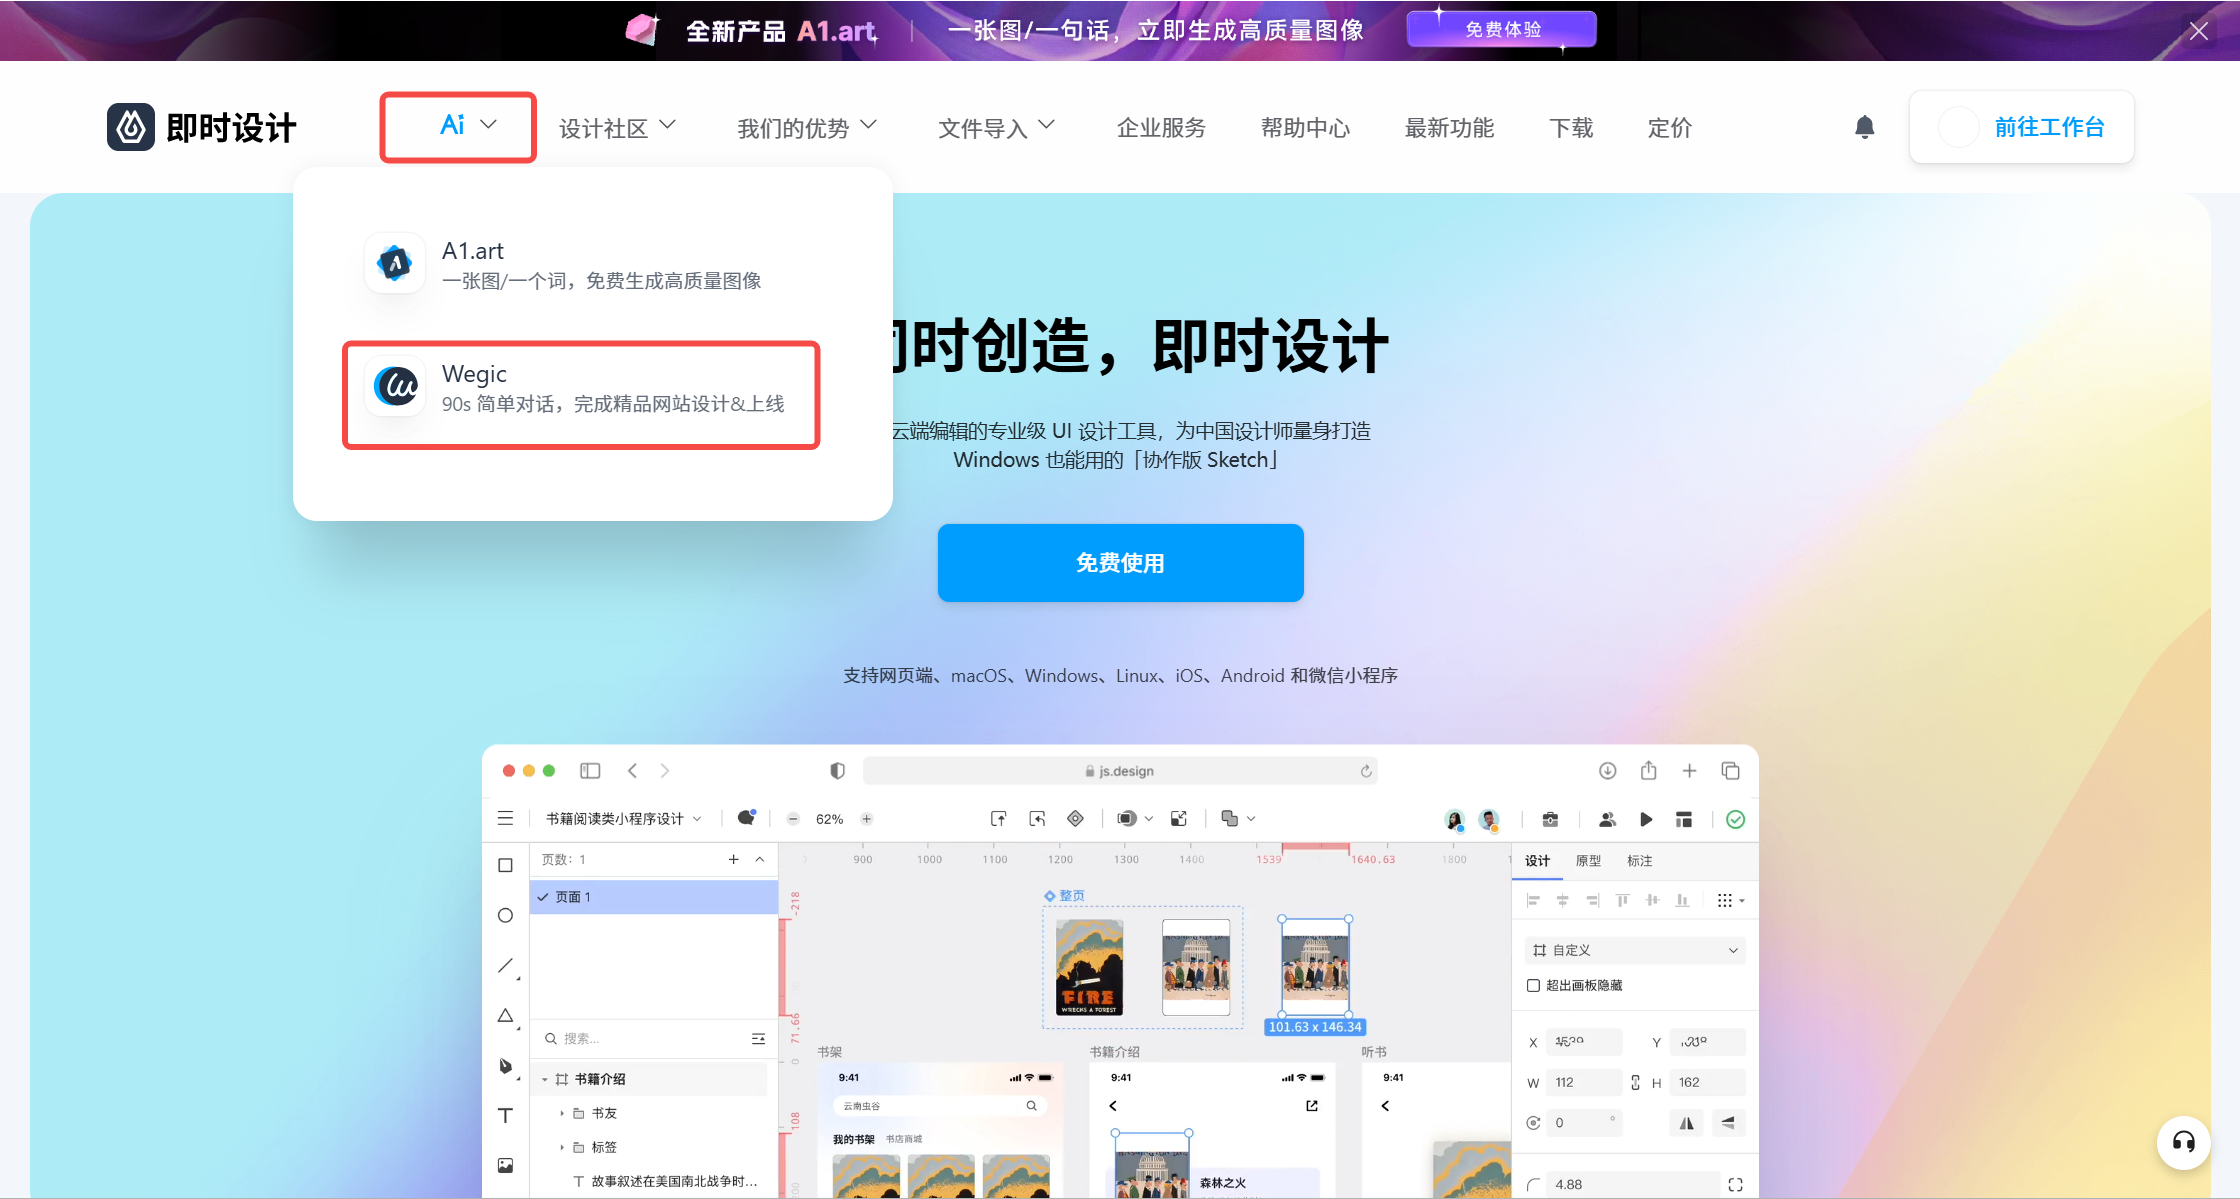The image size is (2240, 1199).
Task: Select the triangle shape tool
Action: (506, 1015)
